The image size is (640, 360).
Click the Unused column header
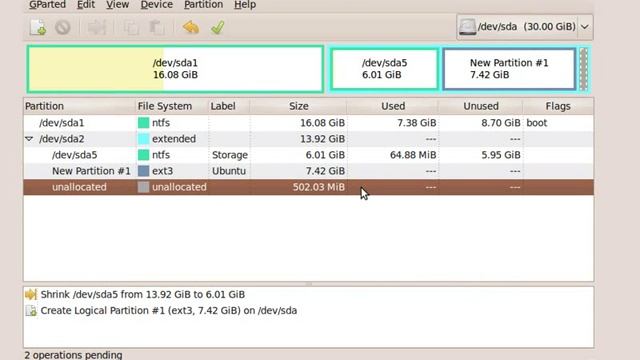tap(481, 106)
